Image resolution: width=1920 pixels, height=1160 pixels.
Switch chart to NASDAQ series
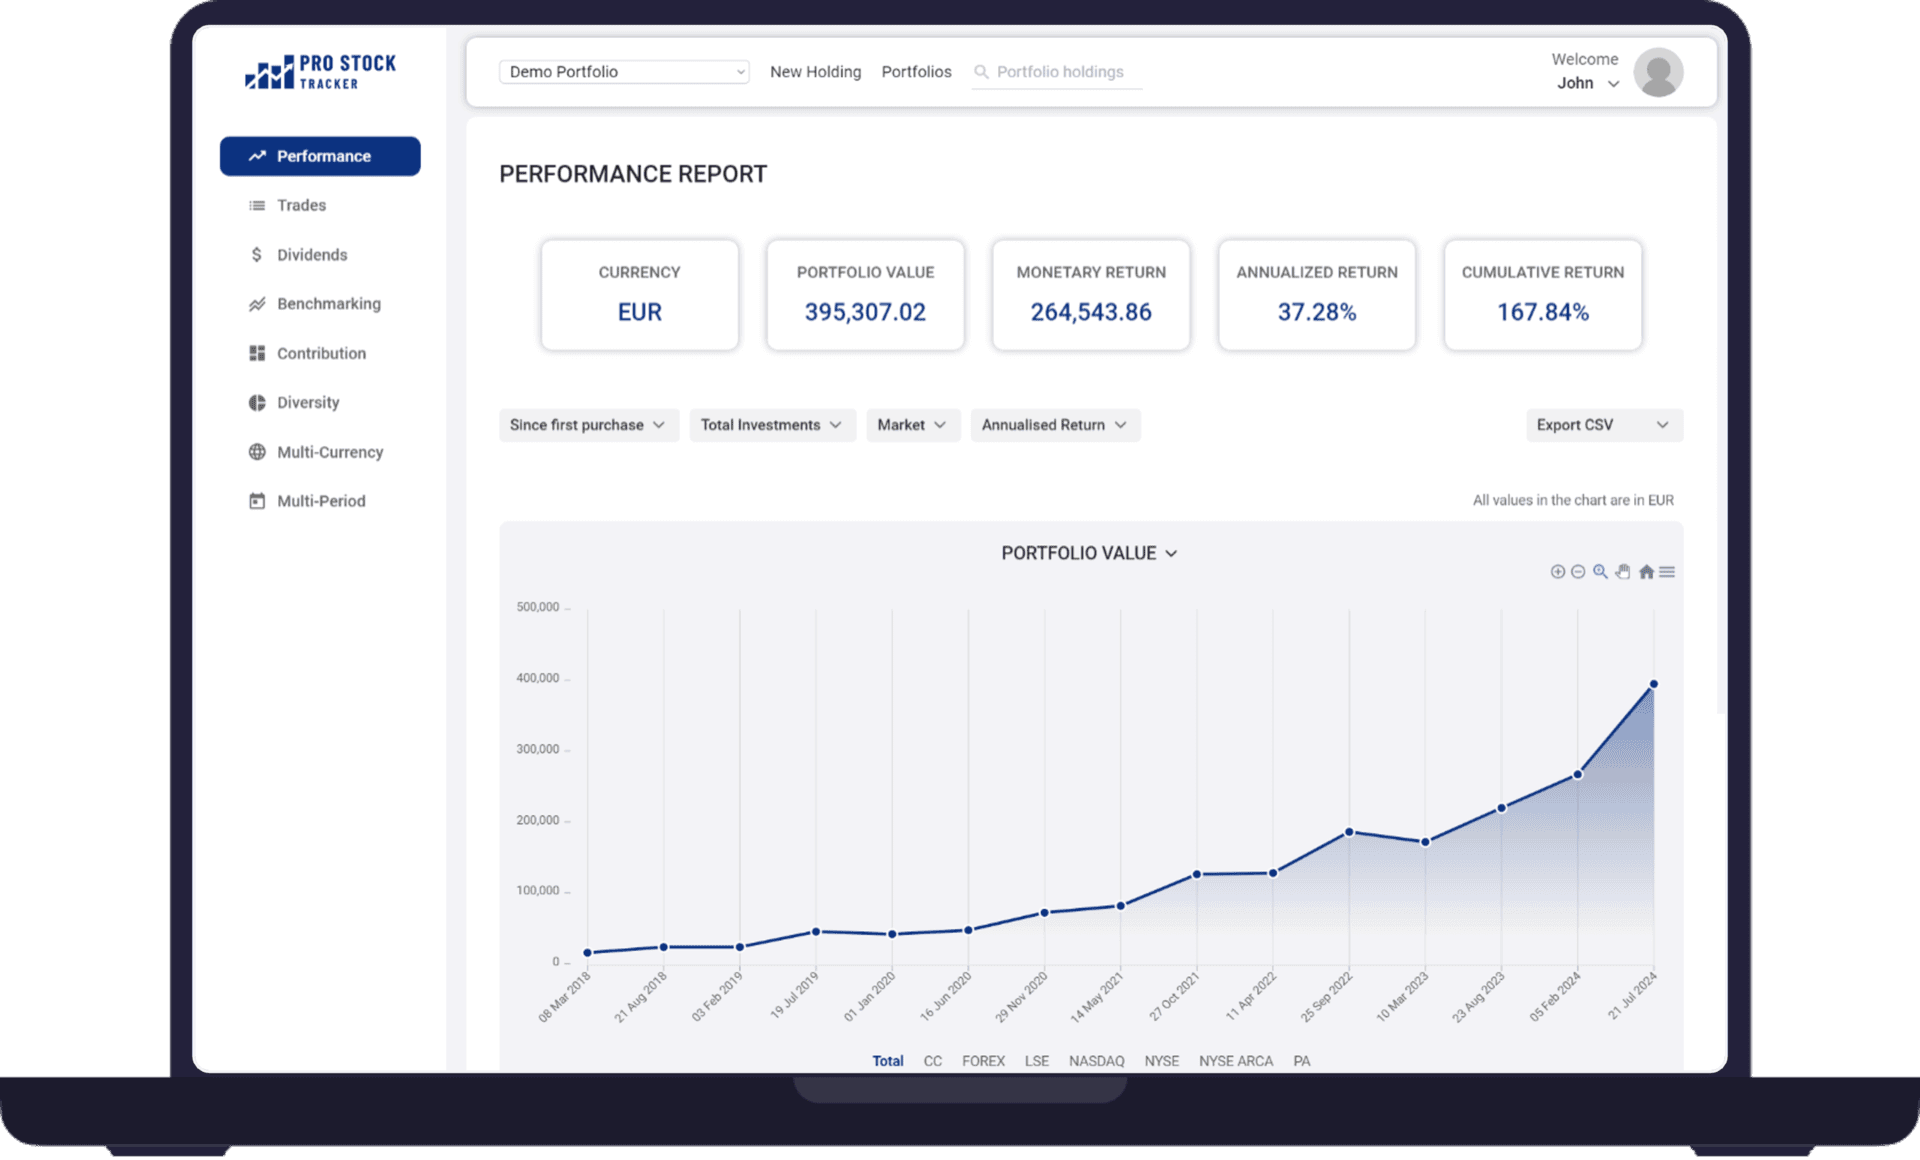pyautogui.click(x=1096, y=1061)
